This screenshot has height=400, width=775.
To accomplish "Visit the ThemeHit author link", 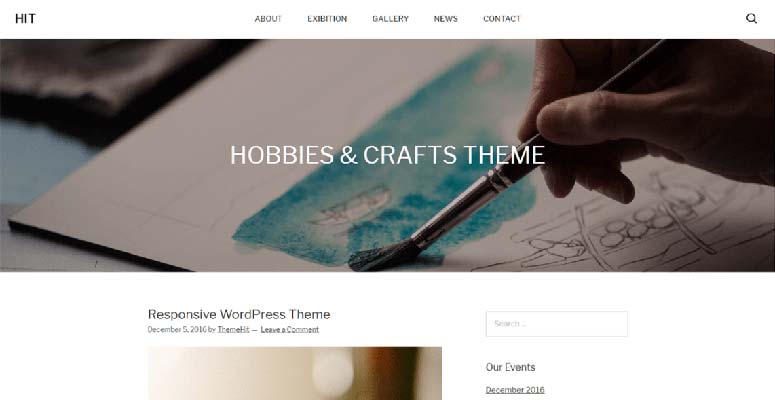I will coord(233,329).
